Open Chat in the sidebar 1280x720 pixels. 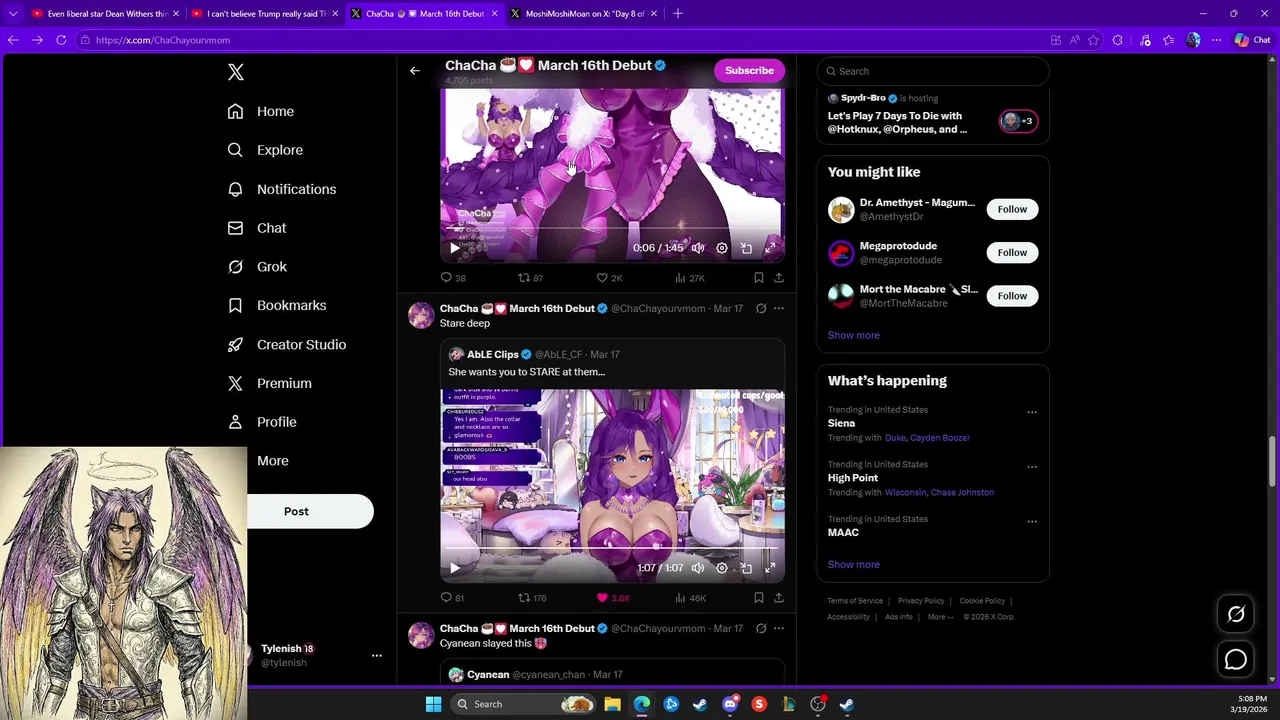coord(257,228)
